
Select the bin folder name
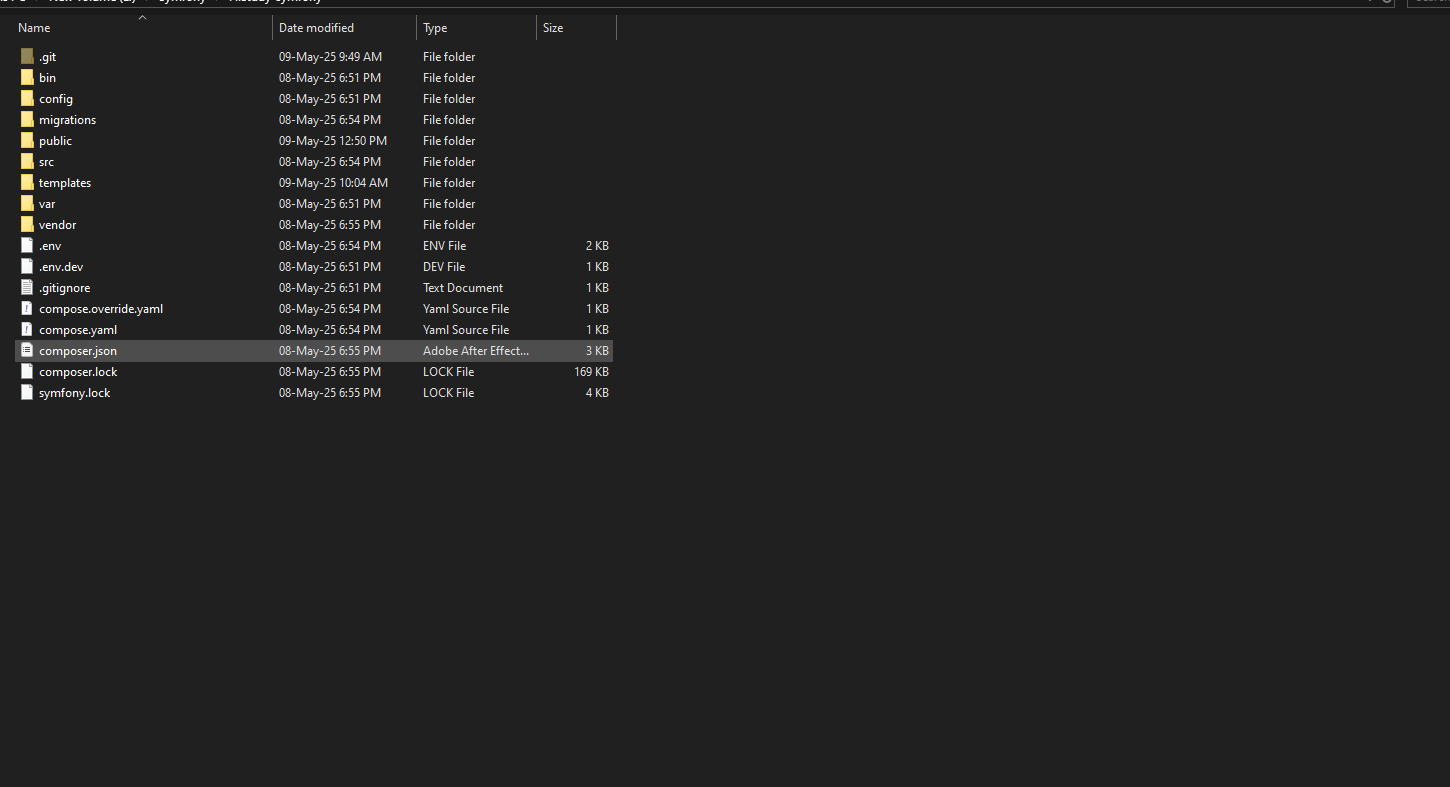coord(47,78)
